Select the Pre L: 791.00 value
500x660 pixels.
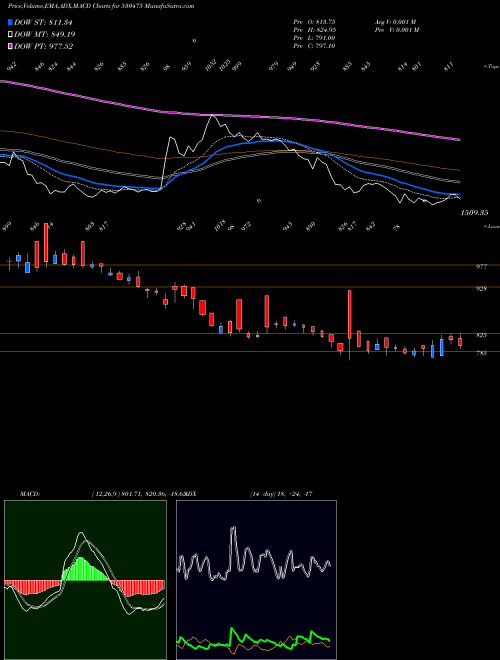314,38
